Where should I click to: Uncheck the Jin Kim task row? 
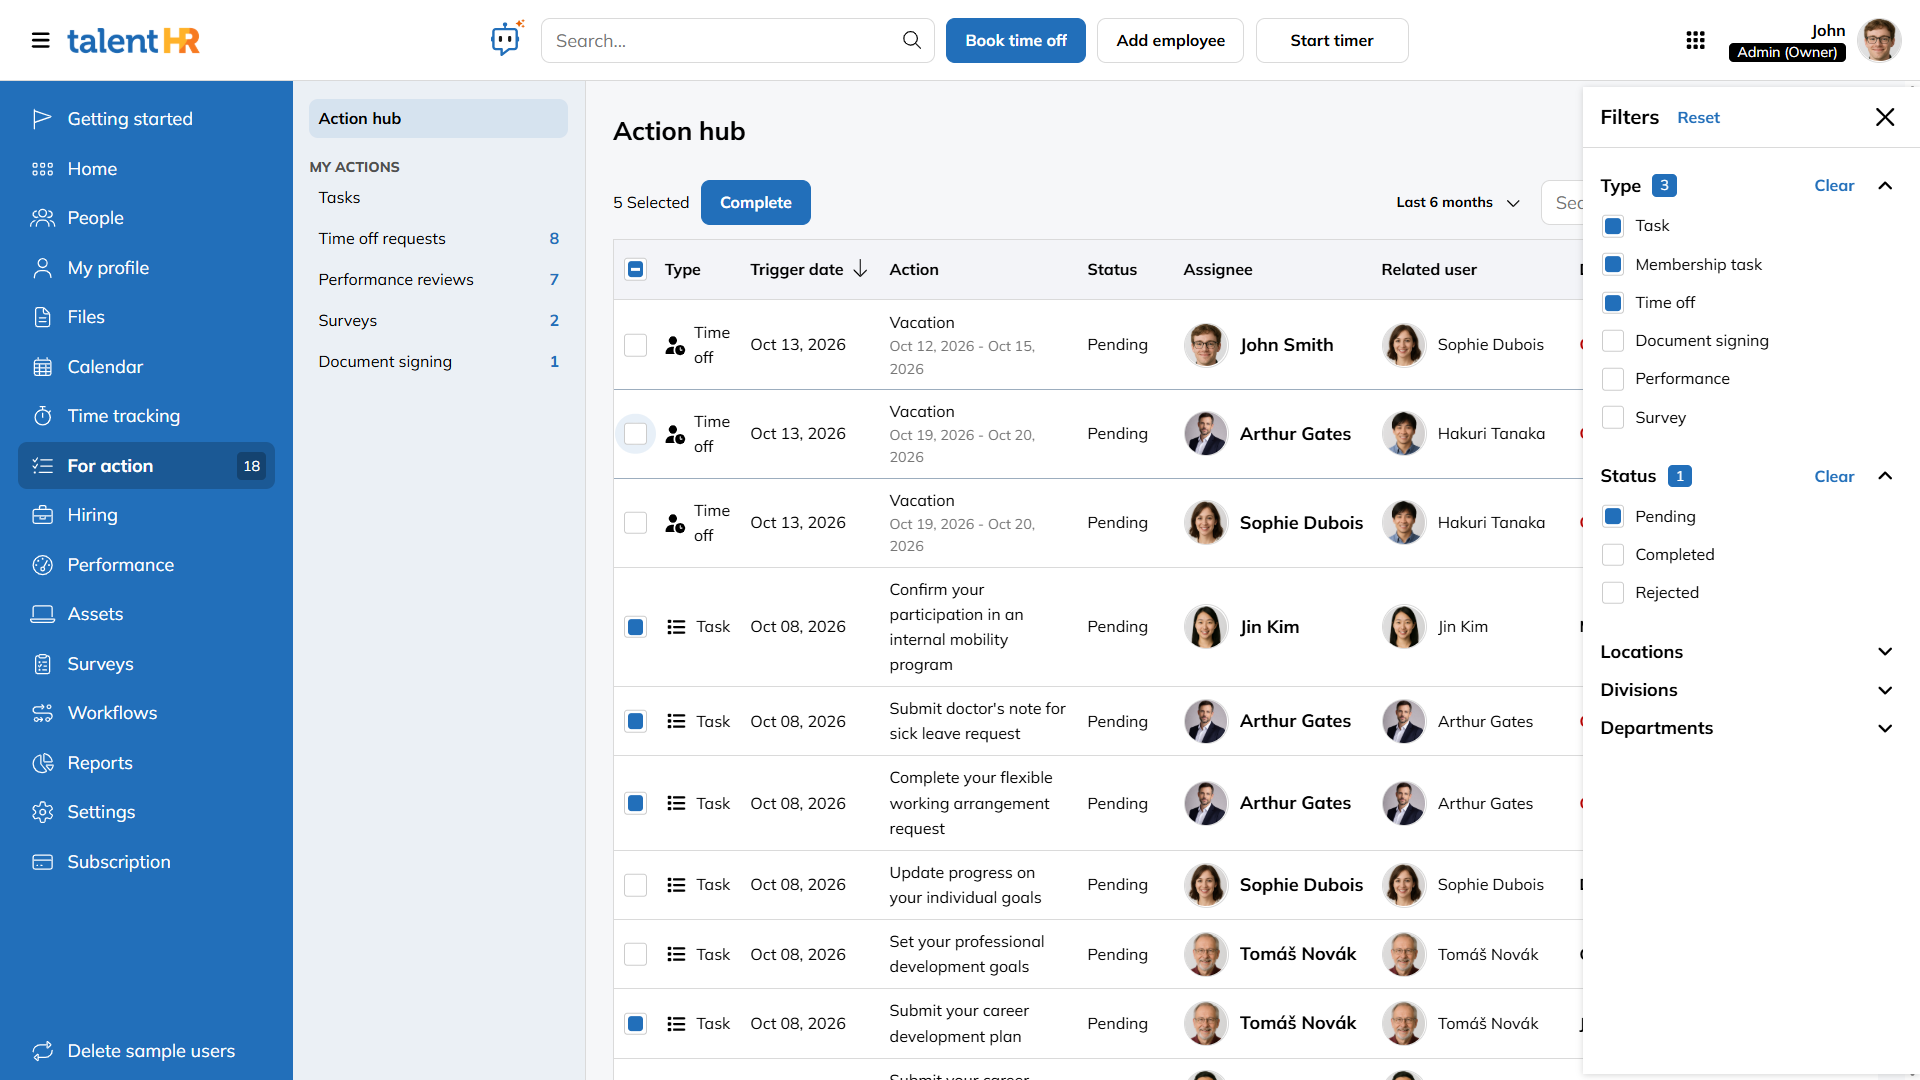[x=635, y=627]
